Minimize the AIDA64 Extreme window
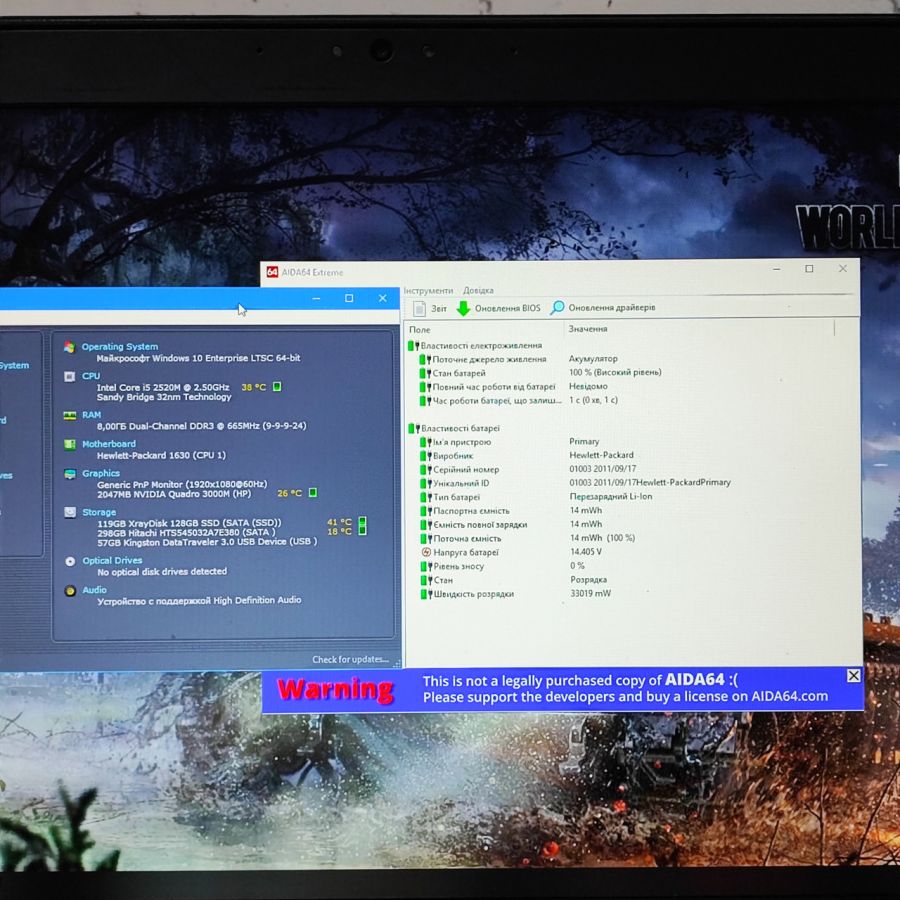The width and height of the screenshot is (900, 900). coord(777,269)
